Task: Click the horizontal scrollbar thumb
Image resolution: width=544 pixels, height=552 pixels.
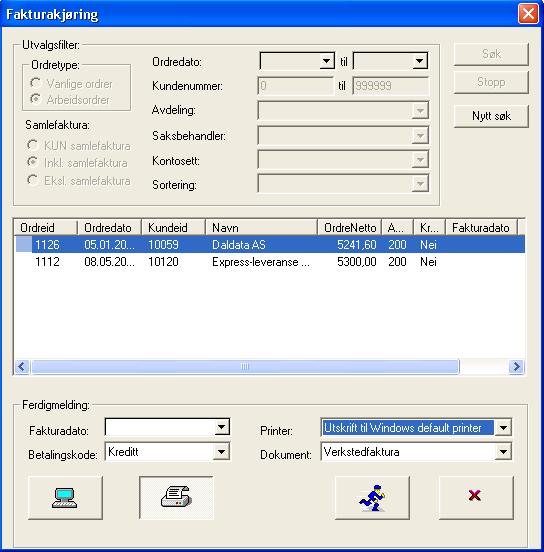Action: (x=245, y=367)
